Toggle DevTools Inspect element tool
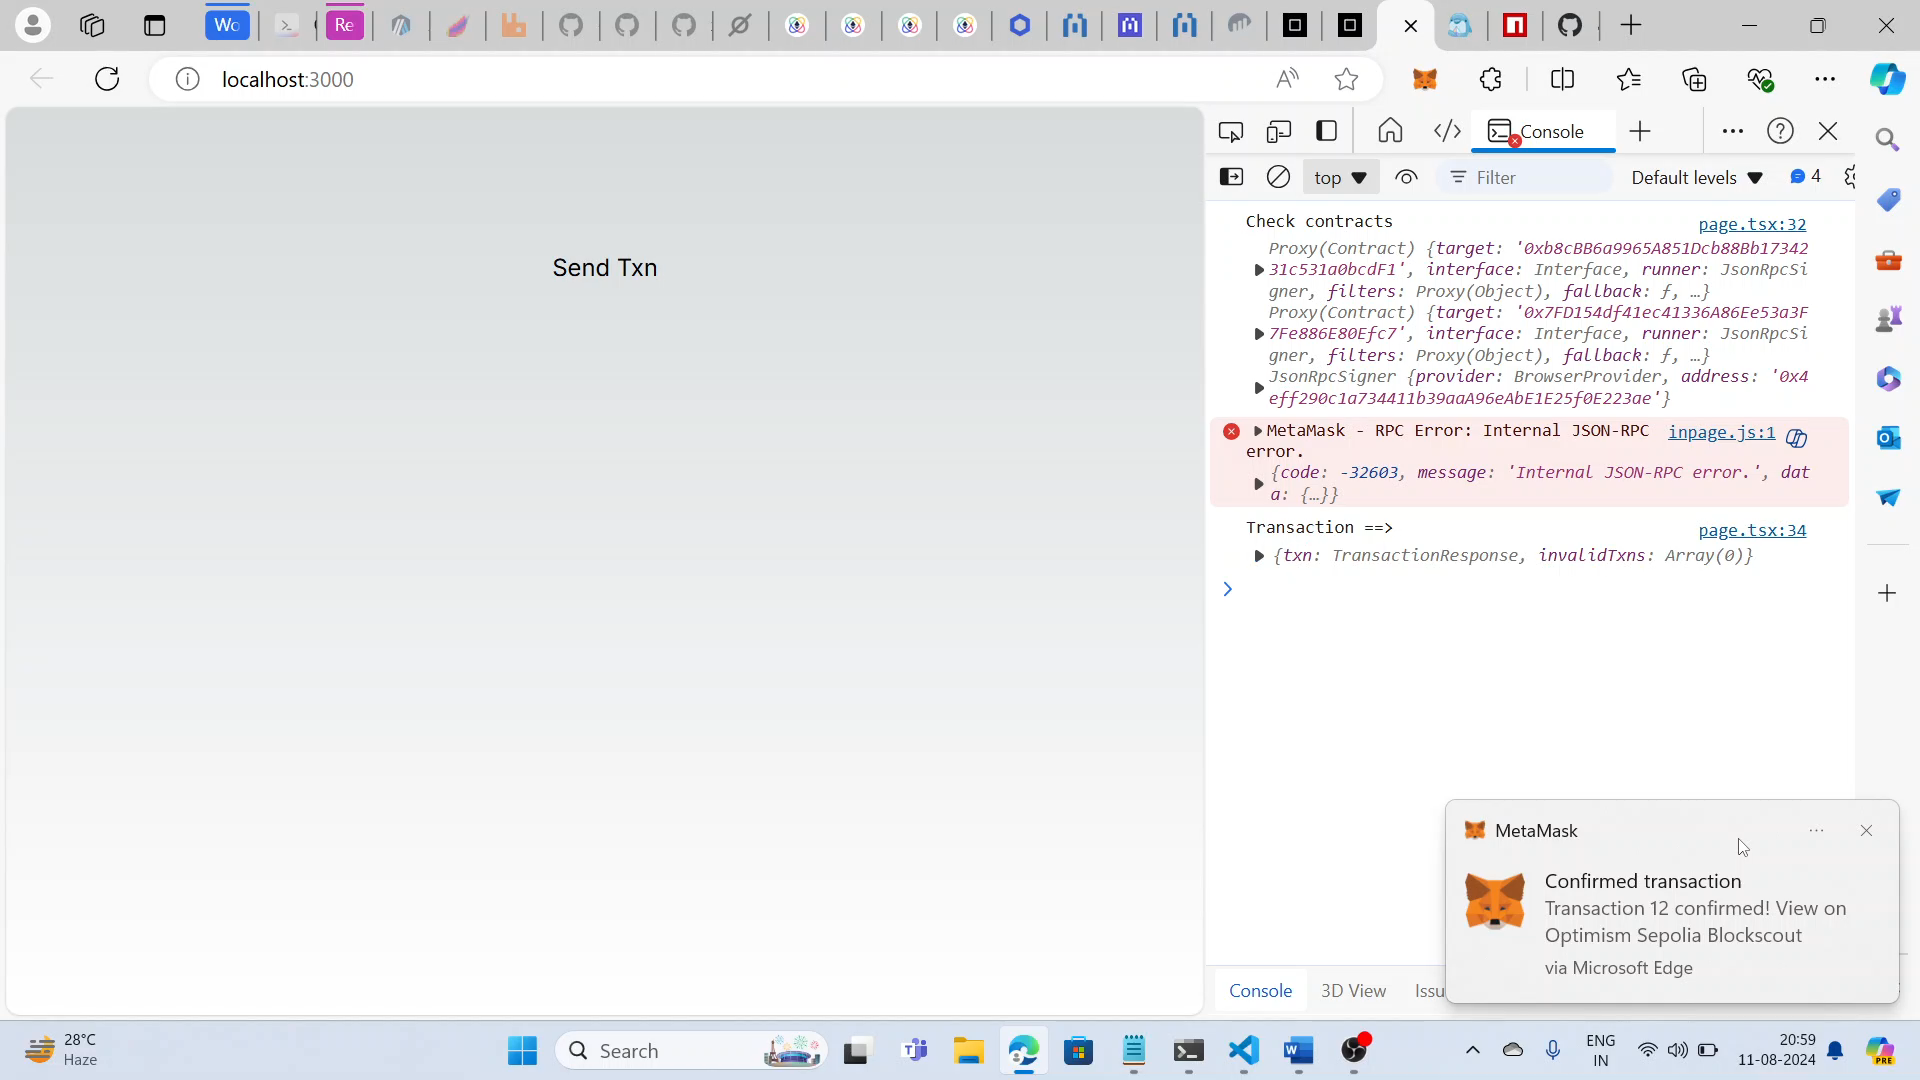The height and width of the screenshot is (1080, 1920). point(1231,131)
